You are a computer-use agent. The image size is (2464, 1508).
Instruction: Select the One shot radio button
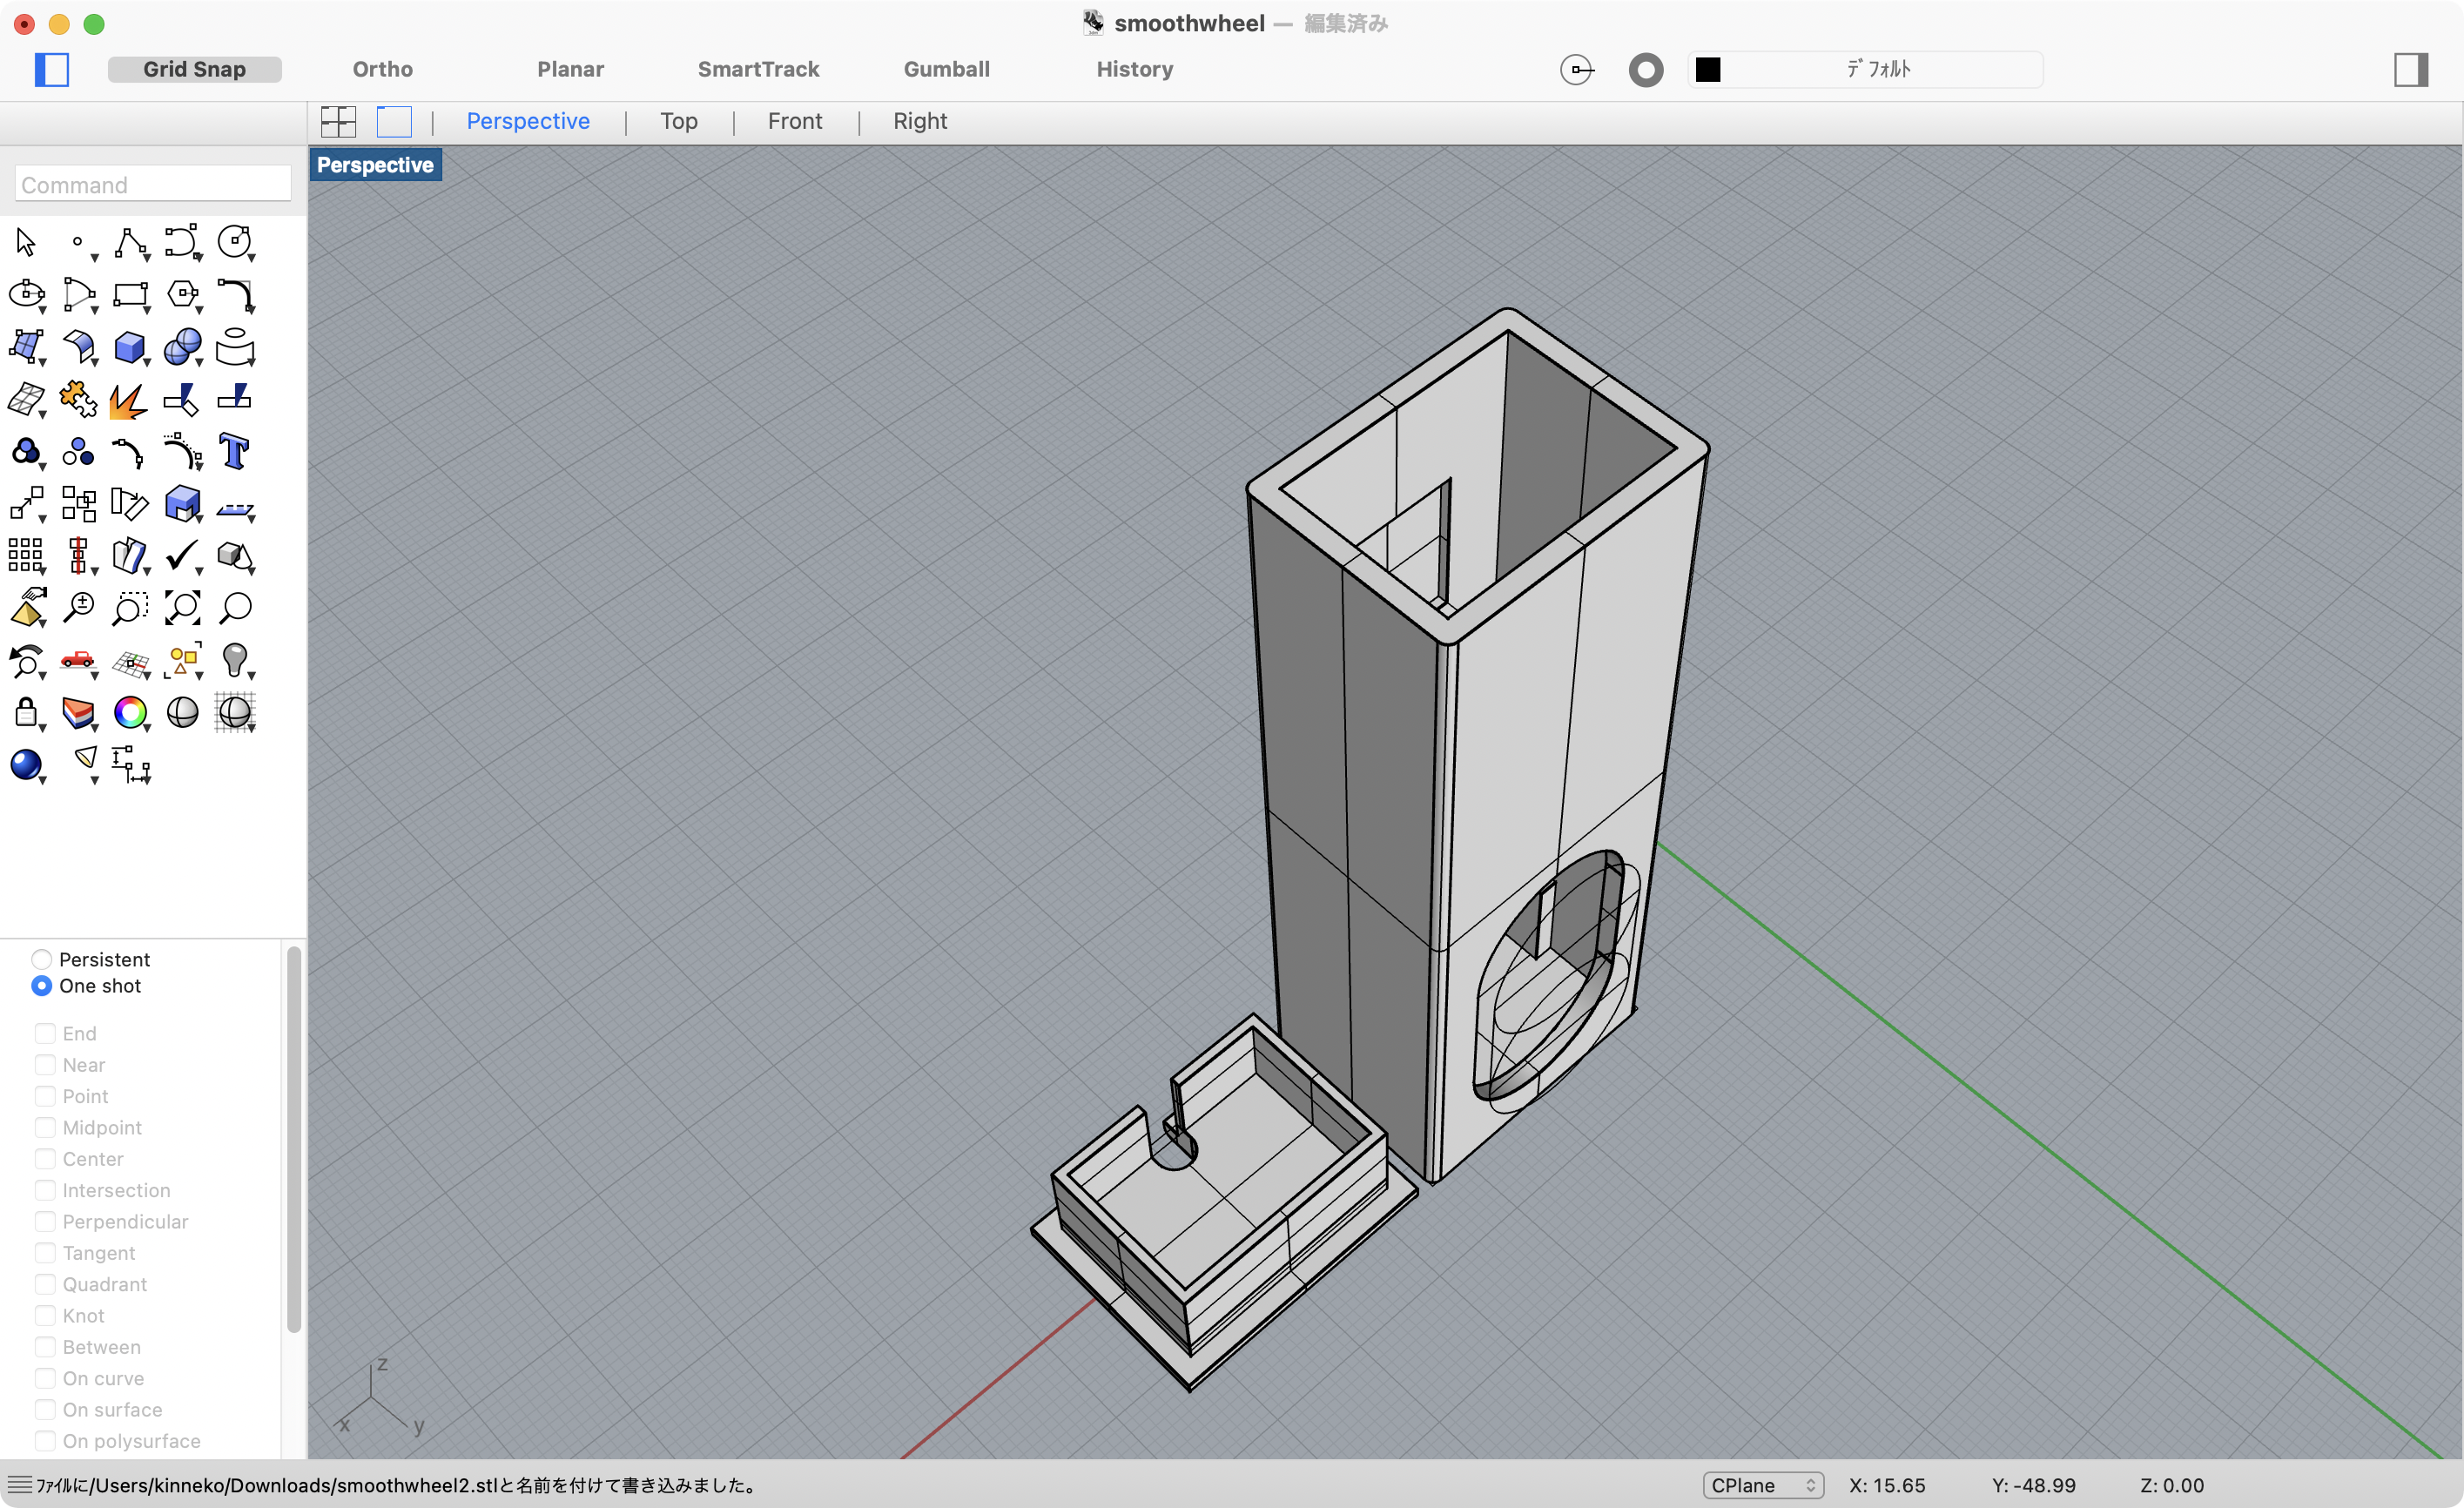tap(41, 986)
